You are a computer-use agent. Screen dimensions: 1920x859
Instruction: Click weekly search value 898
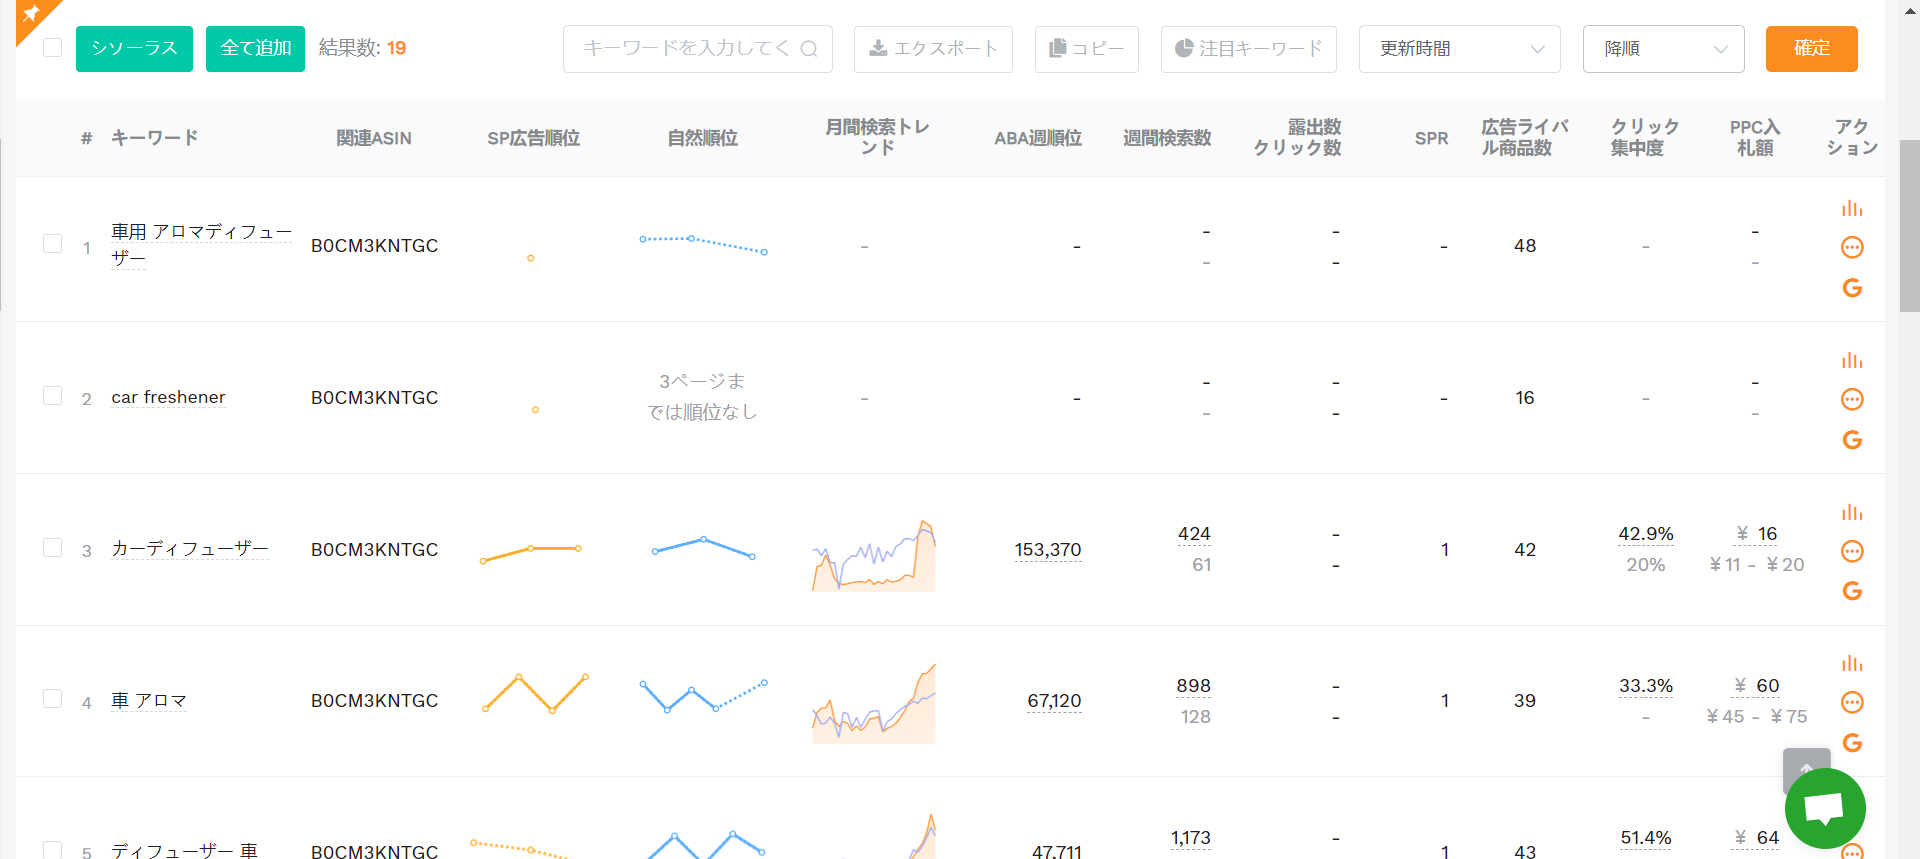point(1194,686)
